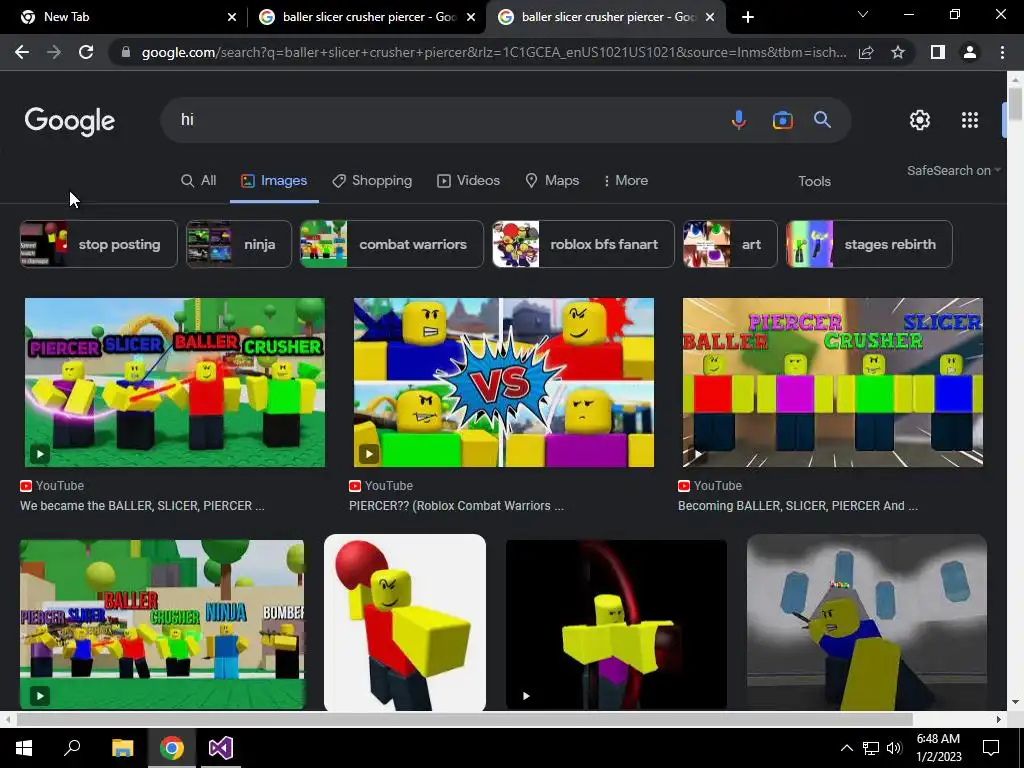Filter by the combat warriors chip
Screen dimensions: 1024x768
[x=392, y=244]
